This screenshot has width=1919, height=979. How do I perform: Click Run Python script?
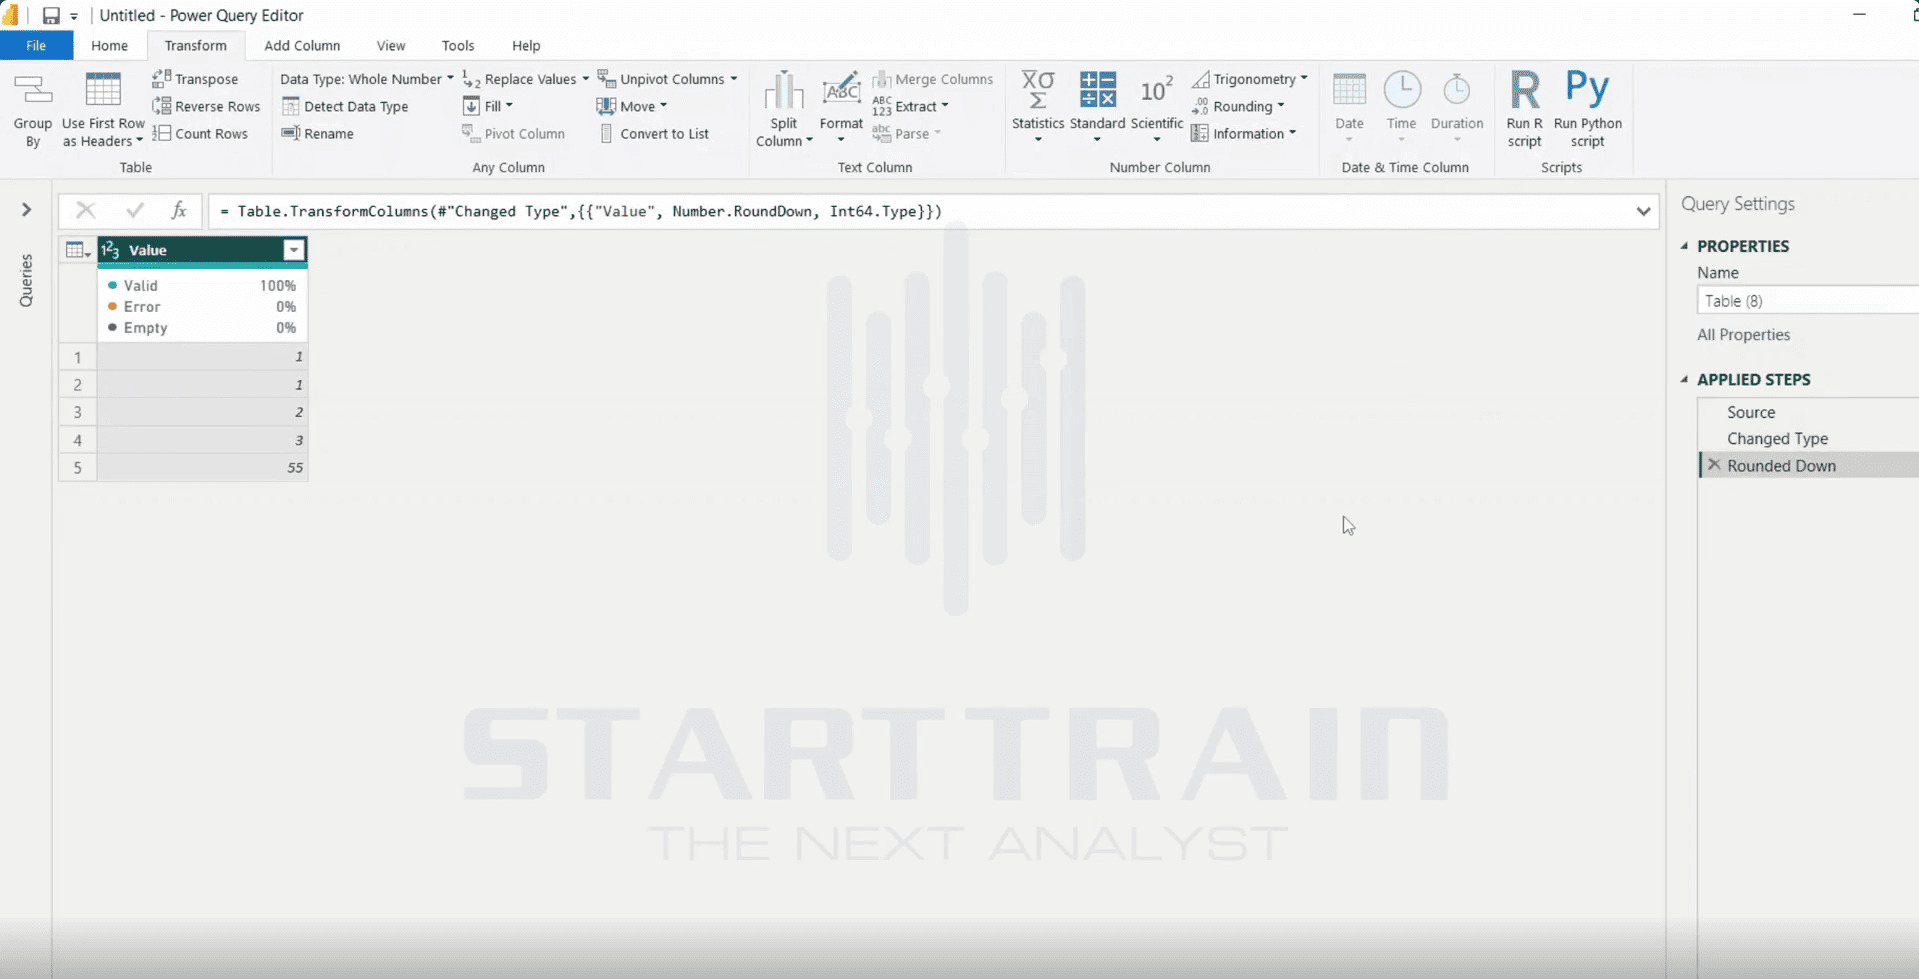[1587, 110]
